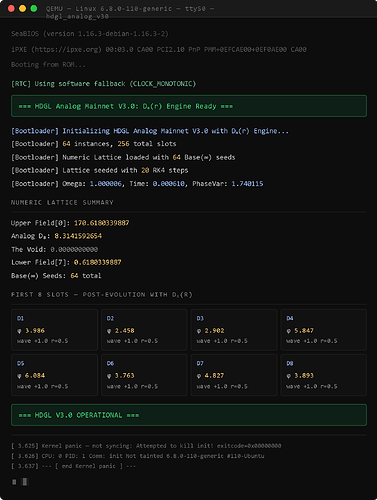The image size is (377, 500).
Task: Click the 'Numeric Lattice loaded' bootloader line
Action: [x=123, y=157]
